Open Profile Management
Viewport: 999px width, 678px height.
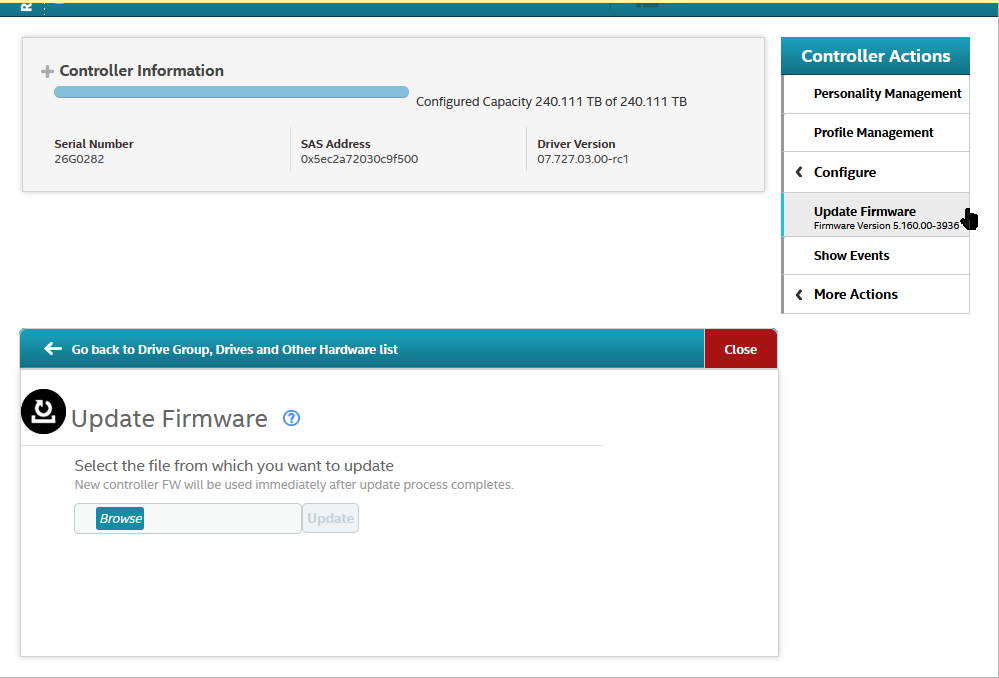point(873,133)
